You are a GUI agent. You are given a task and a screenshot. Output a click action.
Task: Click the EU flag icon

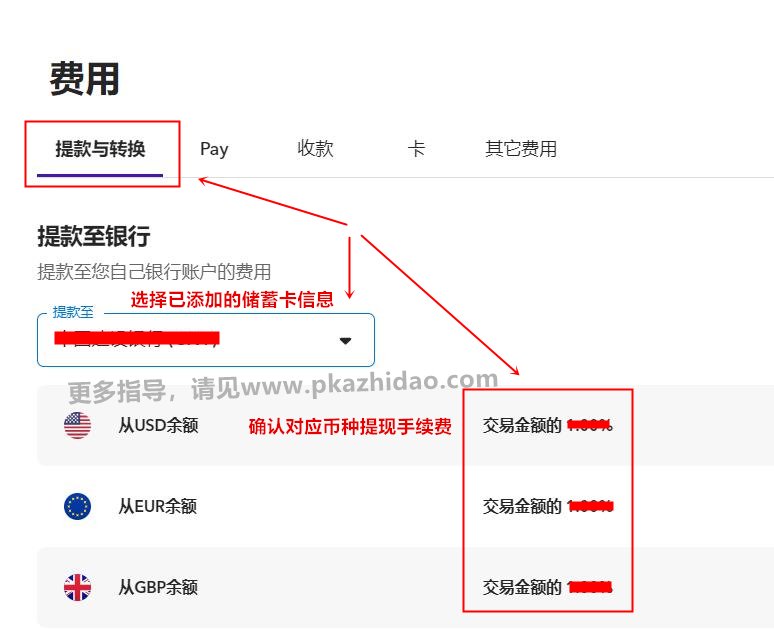[x=77, y=506]
